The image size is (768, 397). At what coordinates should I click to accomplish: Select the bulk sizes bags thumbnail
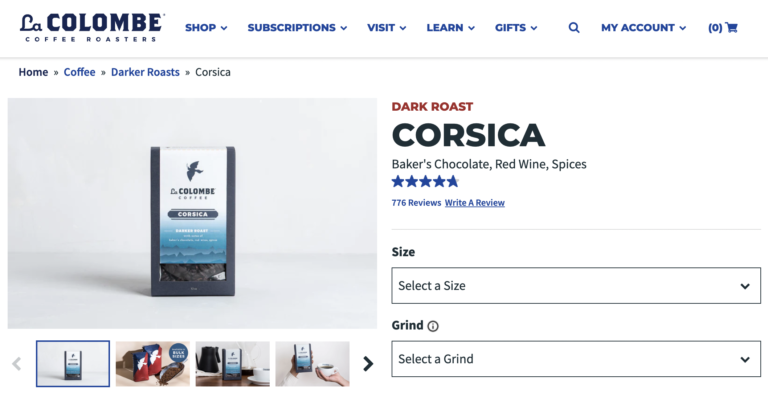[x=153, y=364]
